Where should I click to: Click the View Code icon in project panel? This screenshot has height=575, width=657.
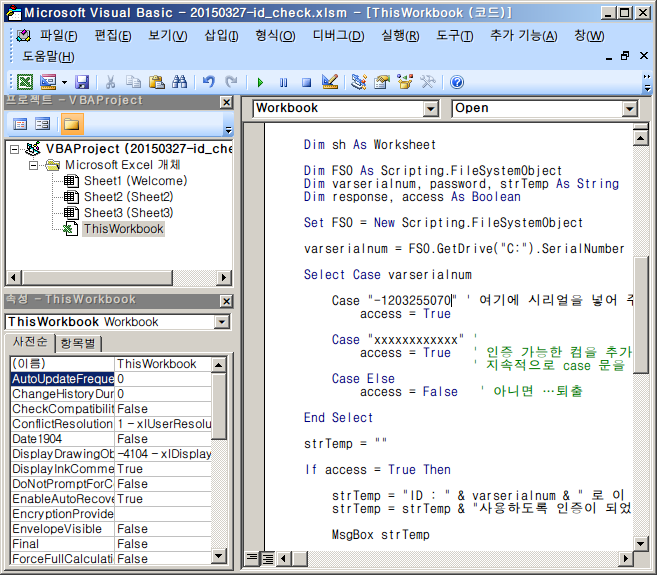tap(20, 124)
